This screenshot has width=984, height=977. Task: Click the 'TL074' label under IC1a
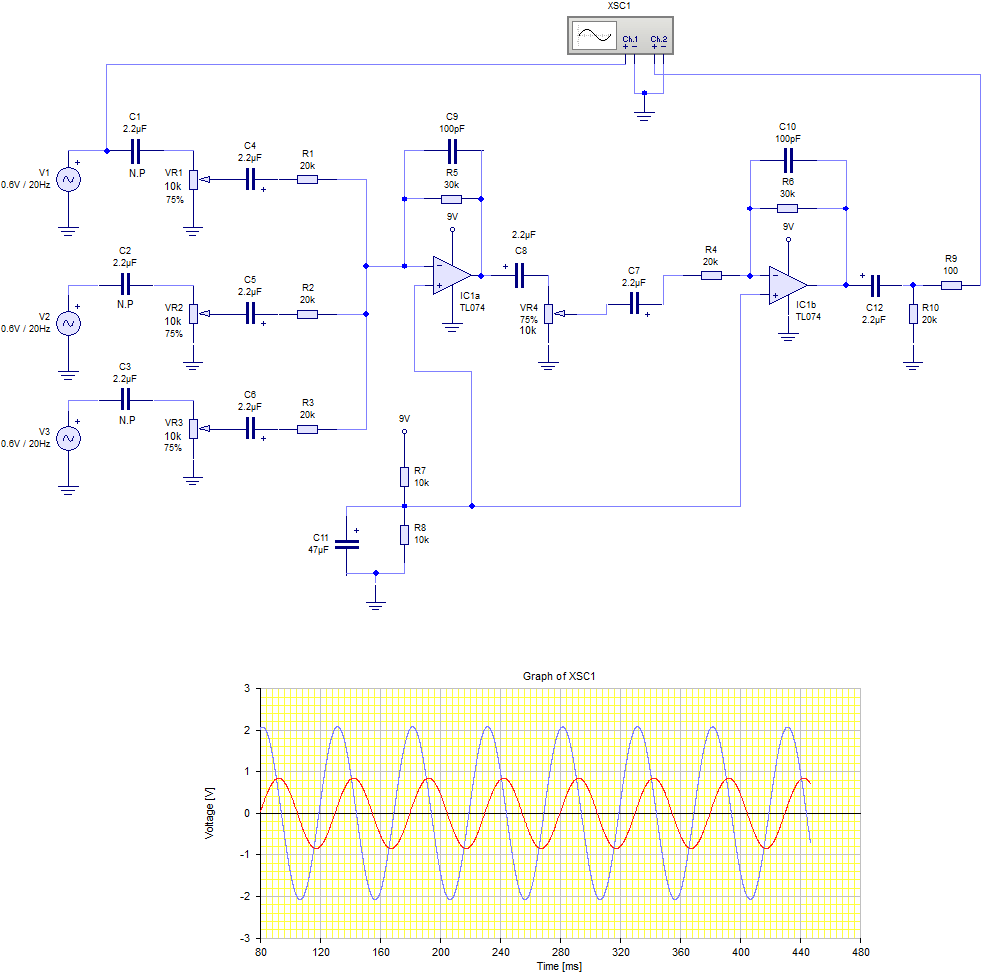[x=472, y=307]
